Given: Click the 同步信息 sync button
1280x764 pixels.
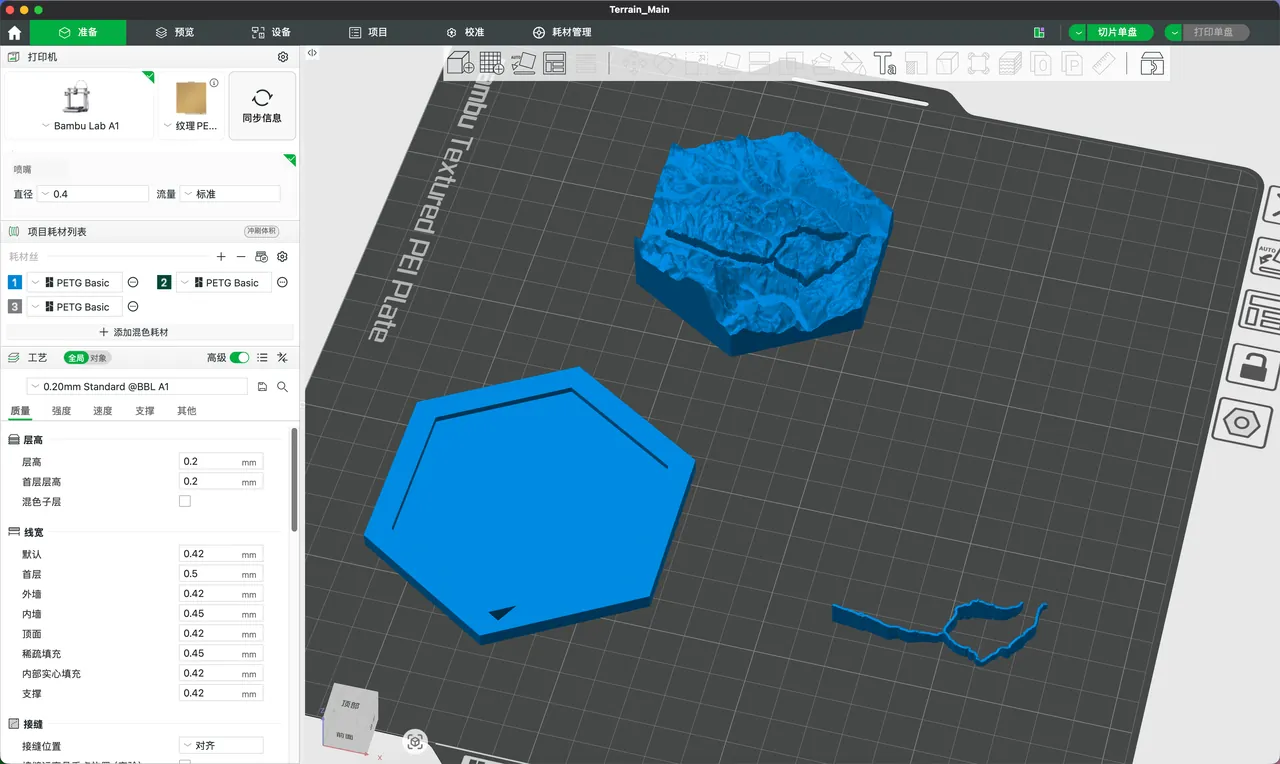Looking at the screenshot, I should point(262,105).
